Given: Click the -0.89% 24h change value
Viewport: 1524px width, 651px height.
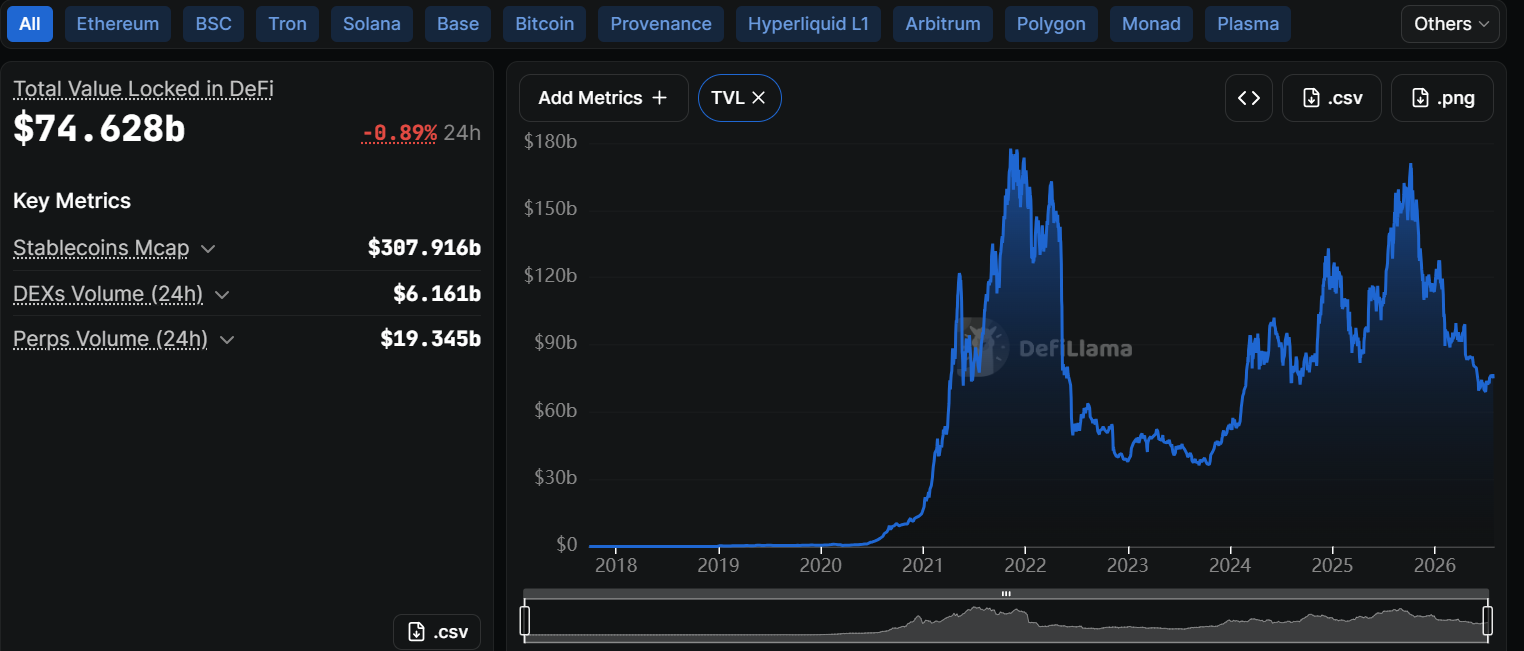Looking at the screenshot, I should pyautogui.click(x=399, y=133).
